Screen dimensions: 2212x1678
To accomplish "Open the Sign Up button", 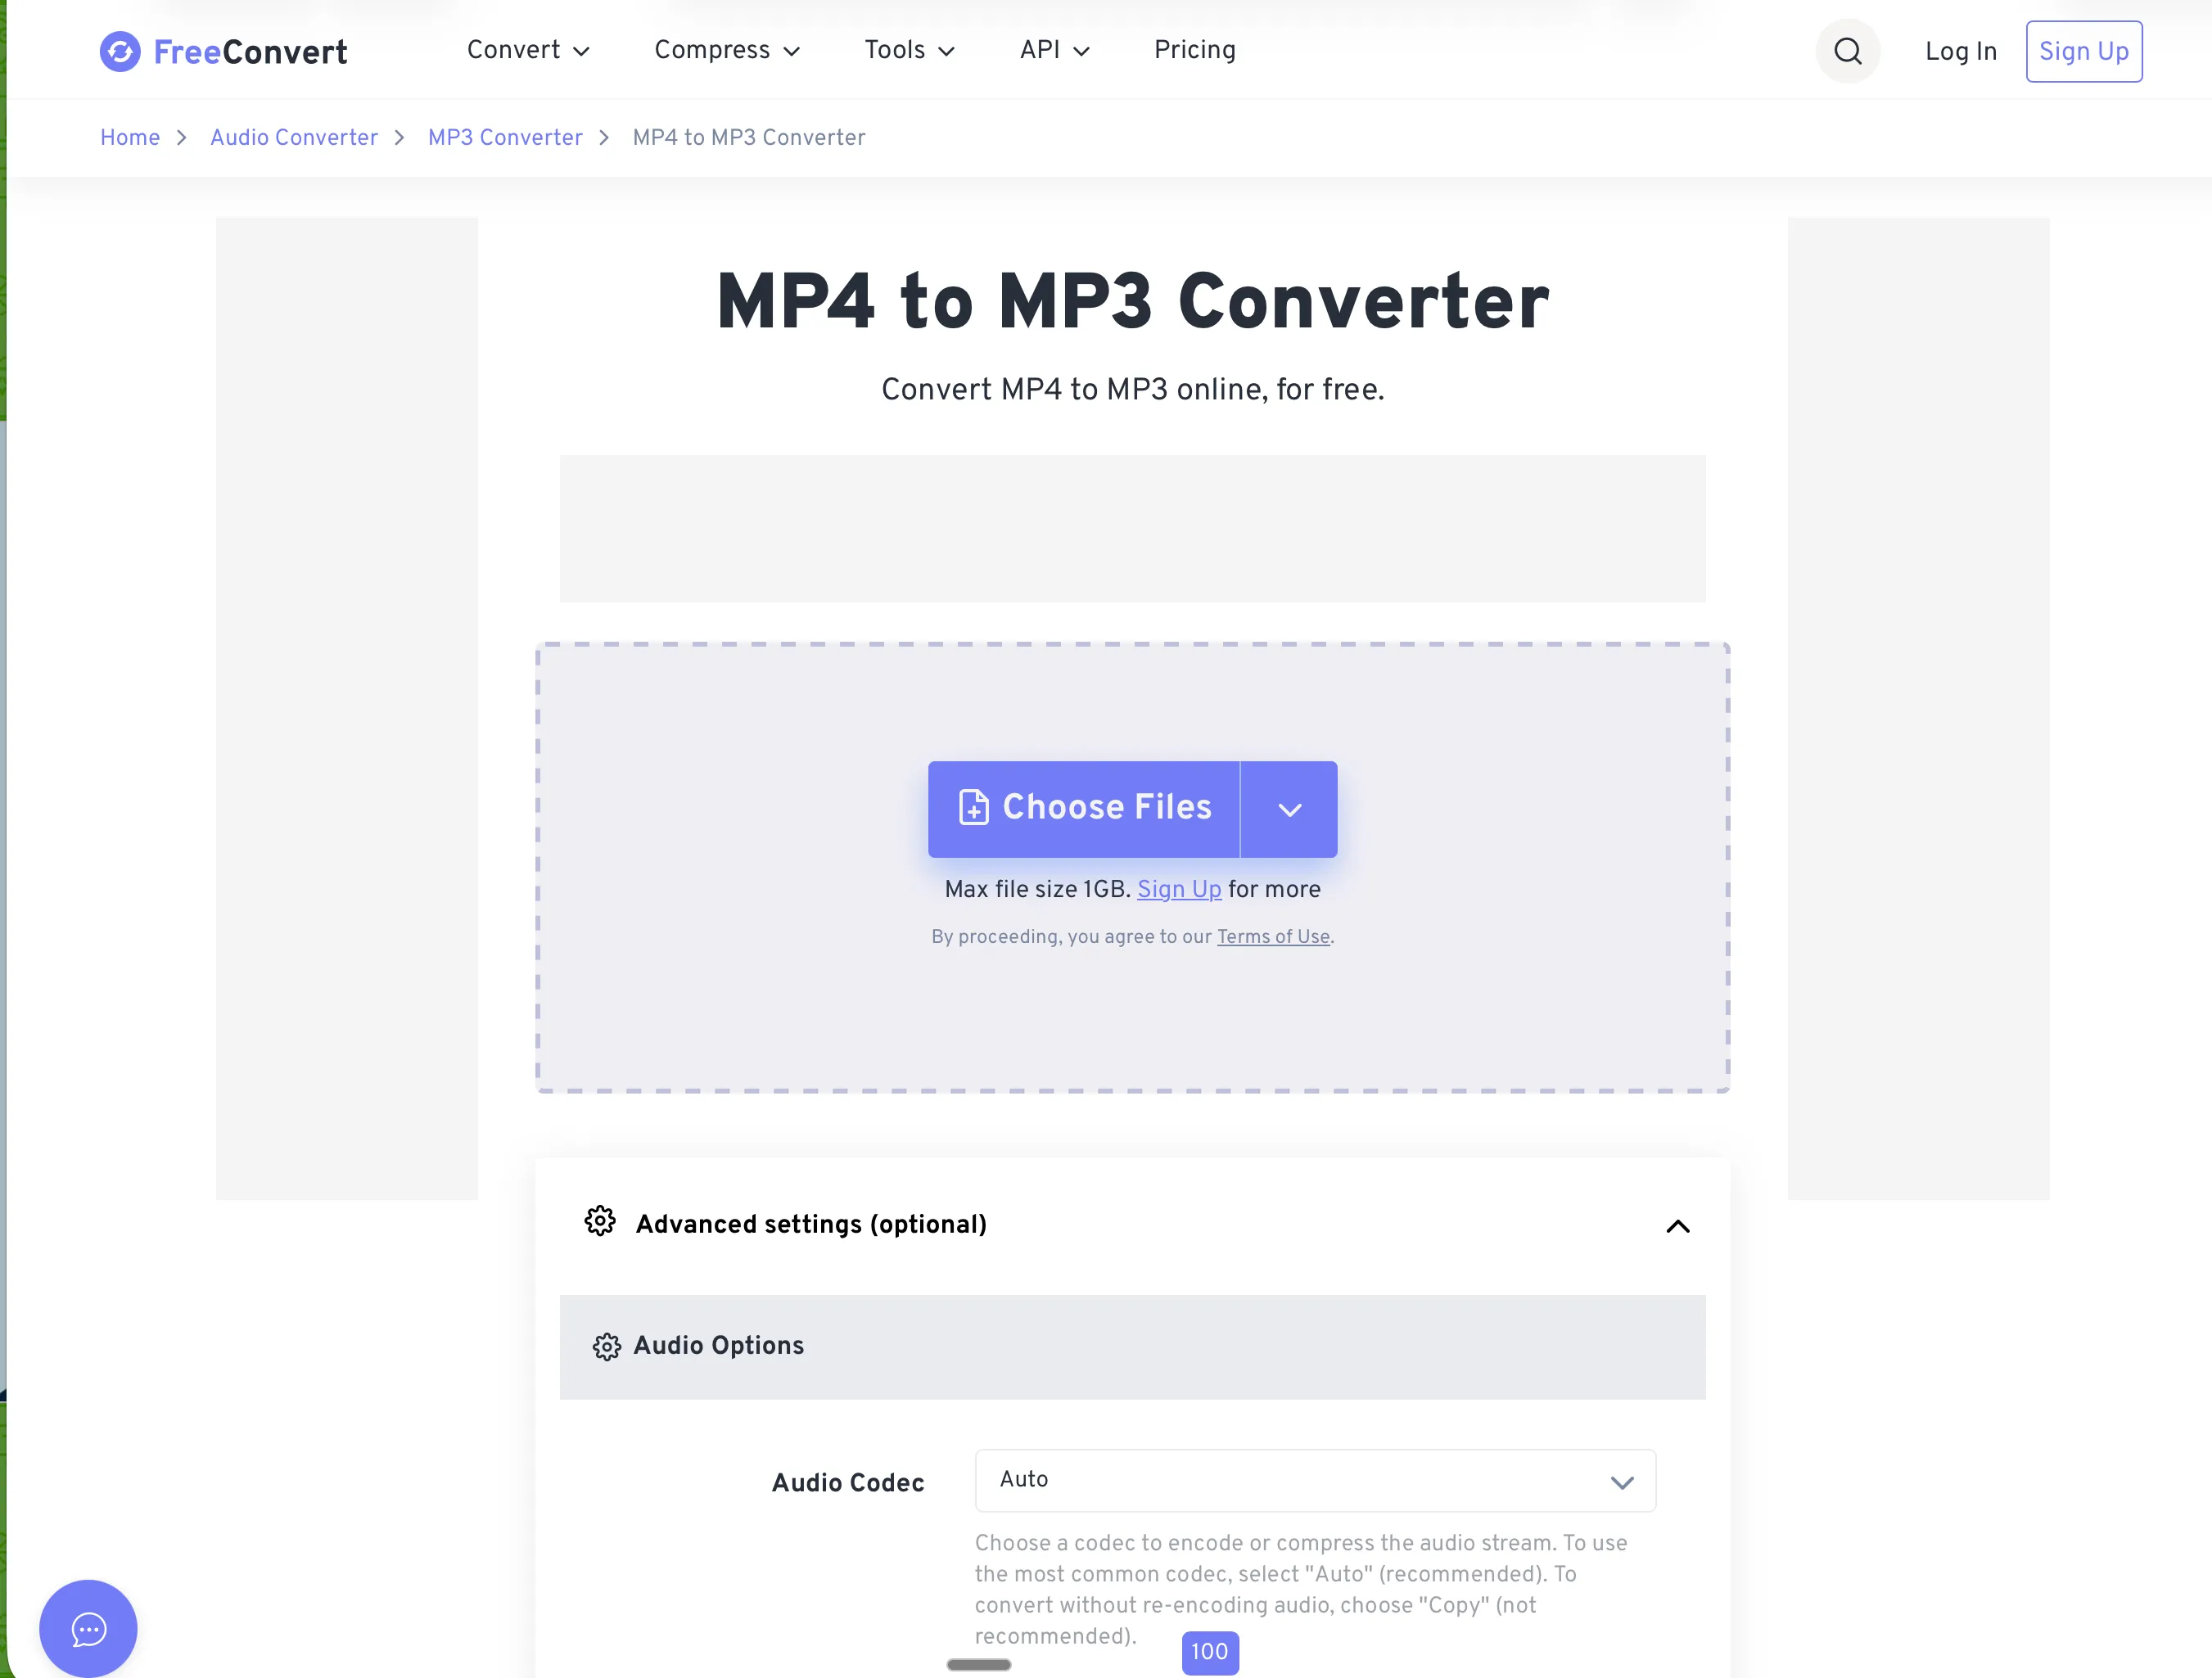I will (x=2083, y=51).
